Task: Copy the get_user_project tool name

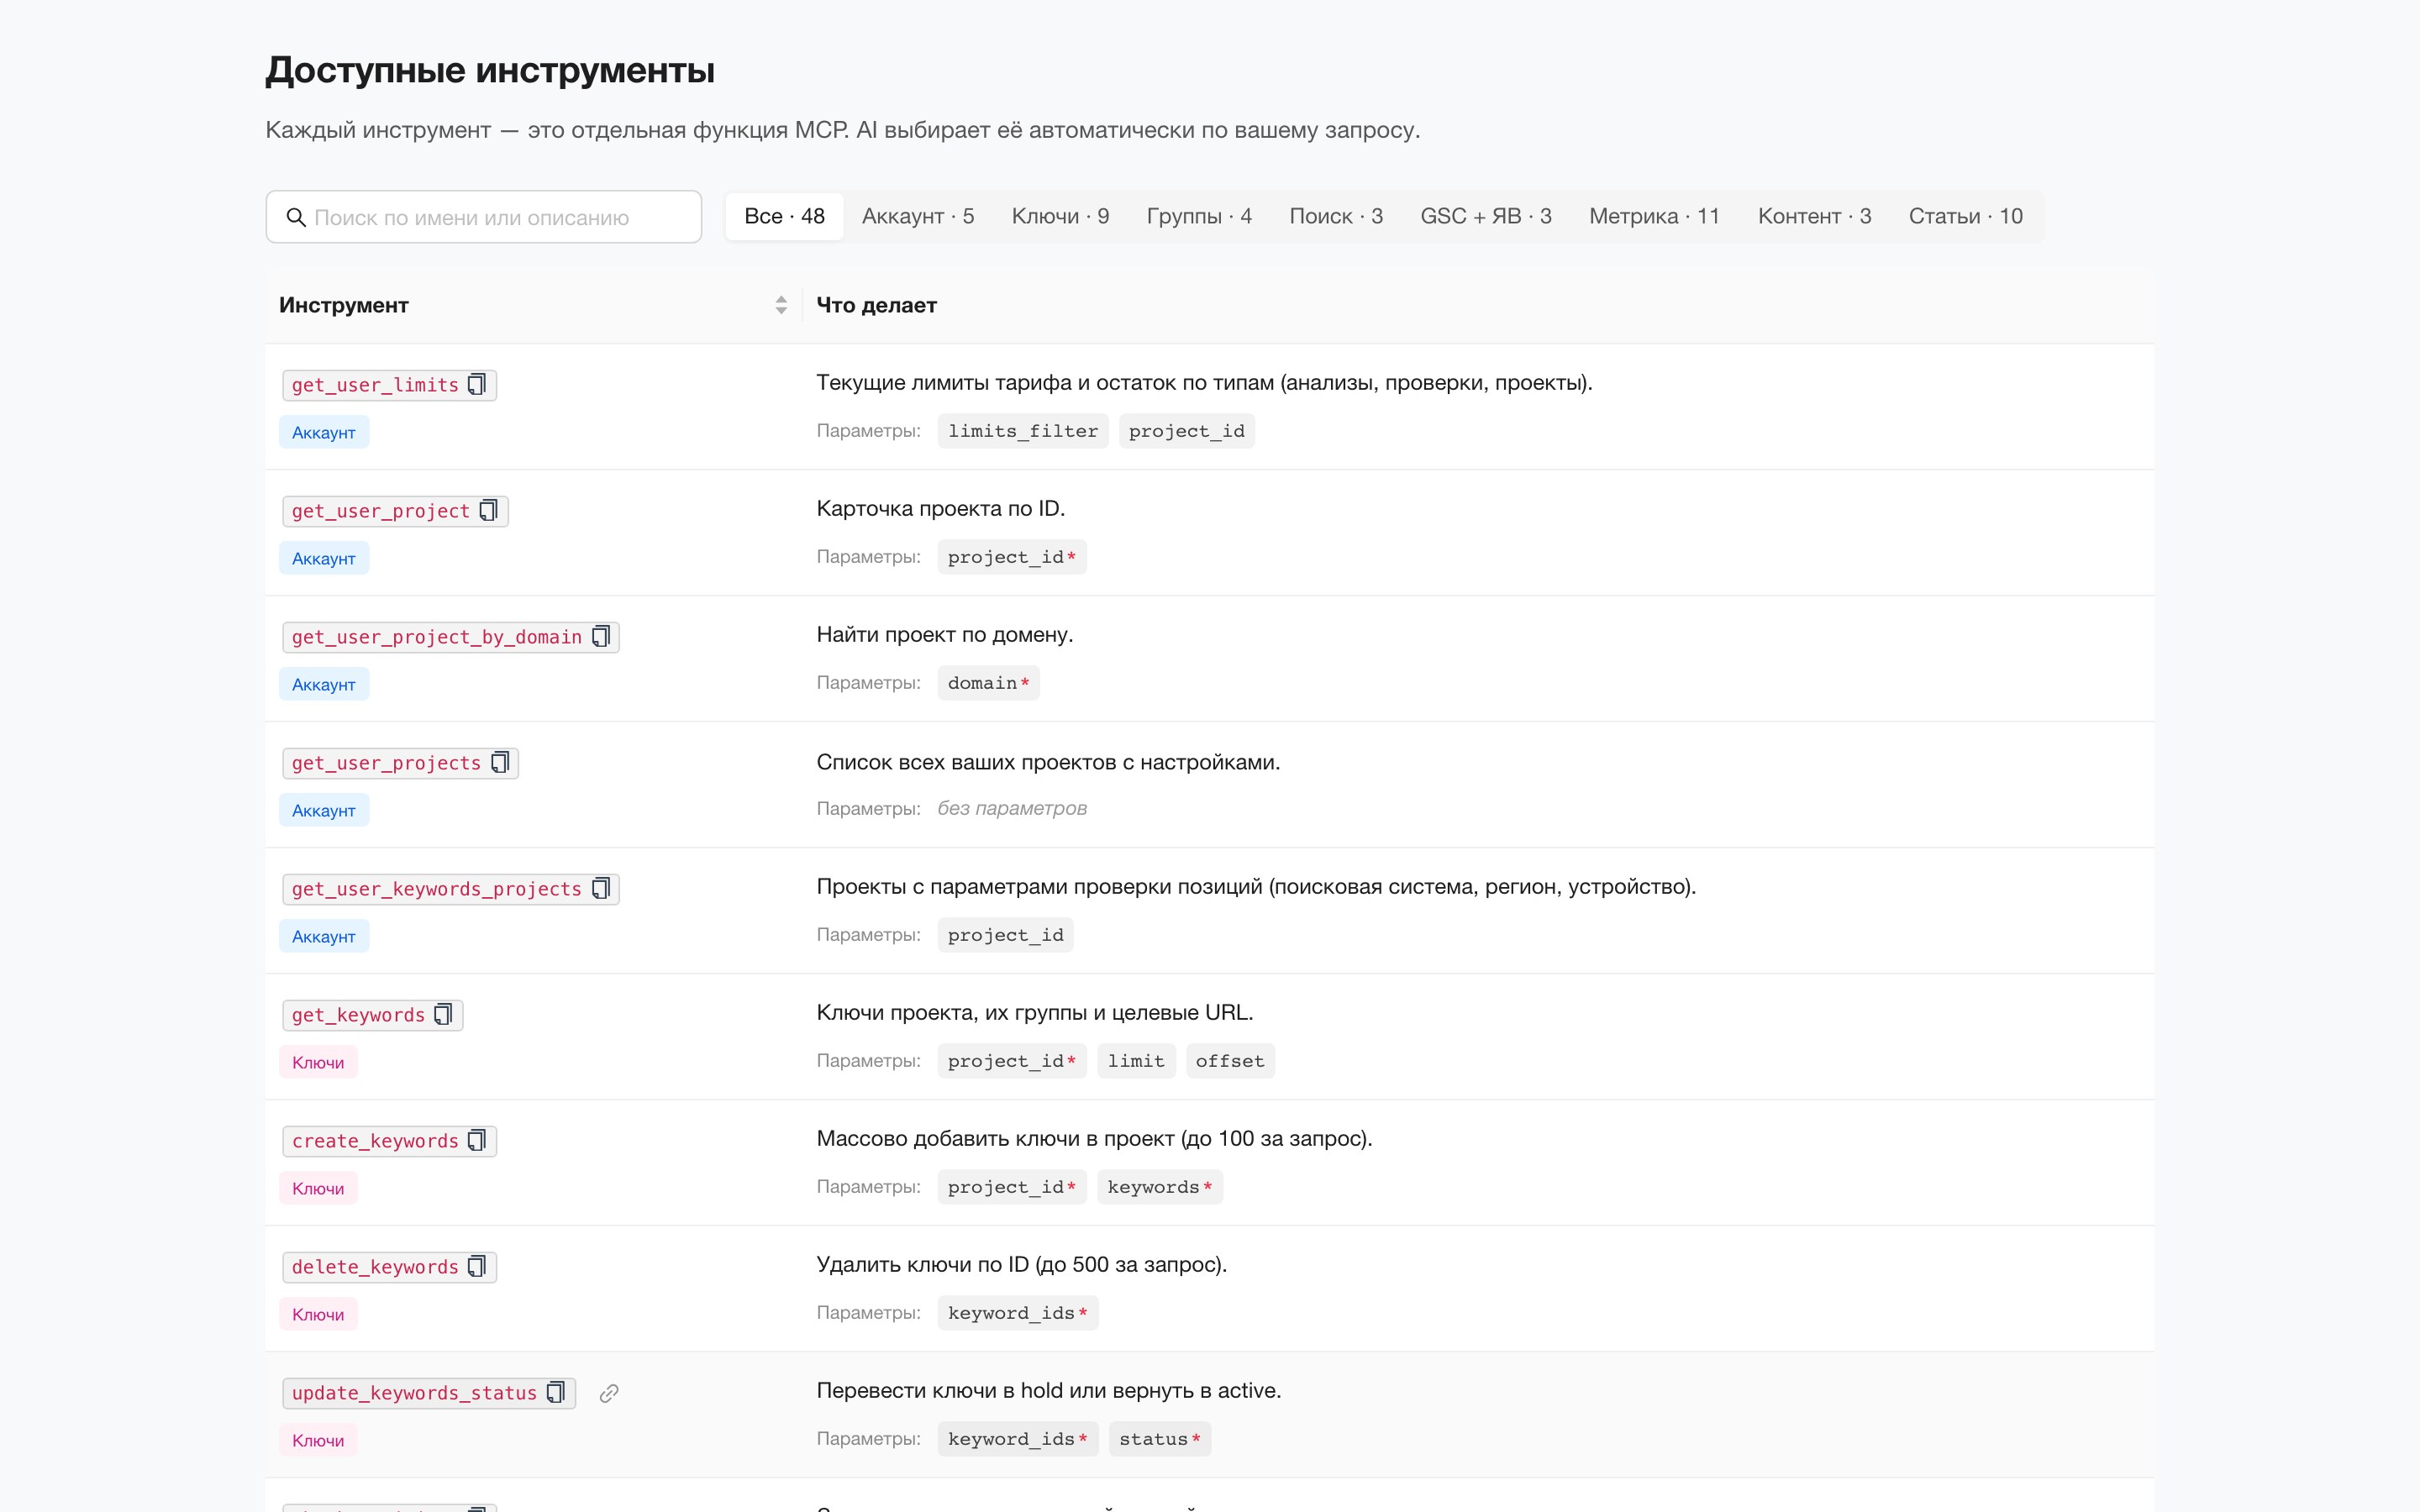Action: (488, 511)
